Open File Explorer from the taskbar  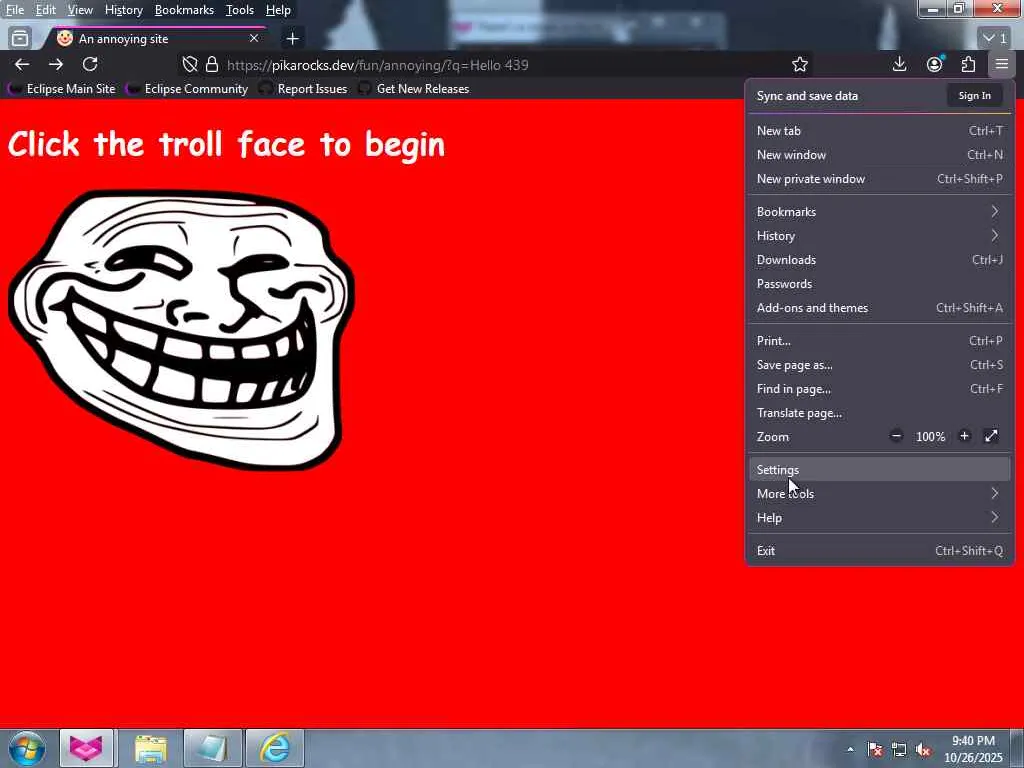point(151,748)
